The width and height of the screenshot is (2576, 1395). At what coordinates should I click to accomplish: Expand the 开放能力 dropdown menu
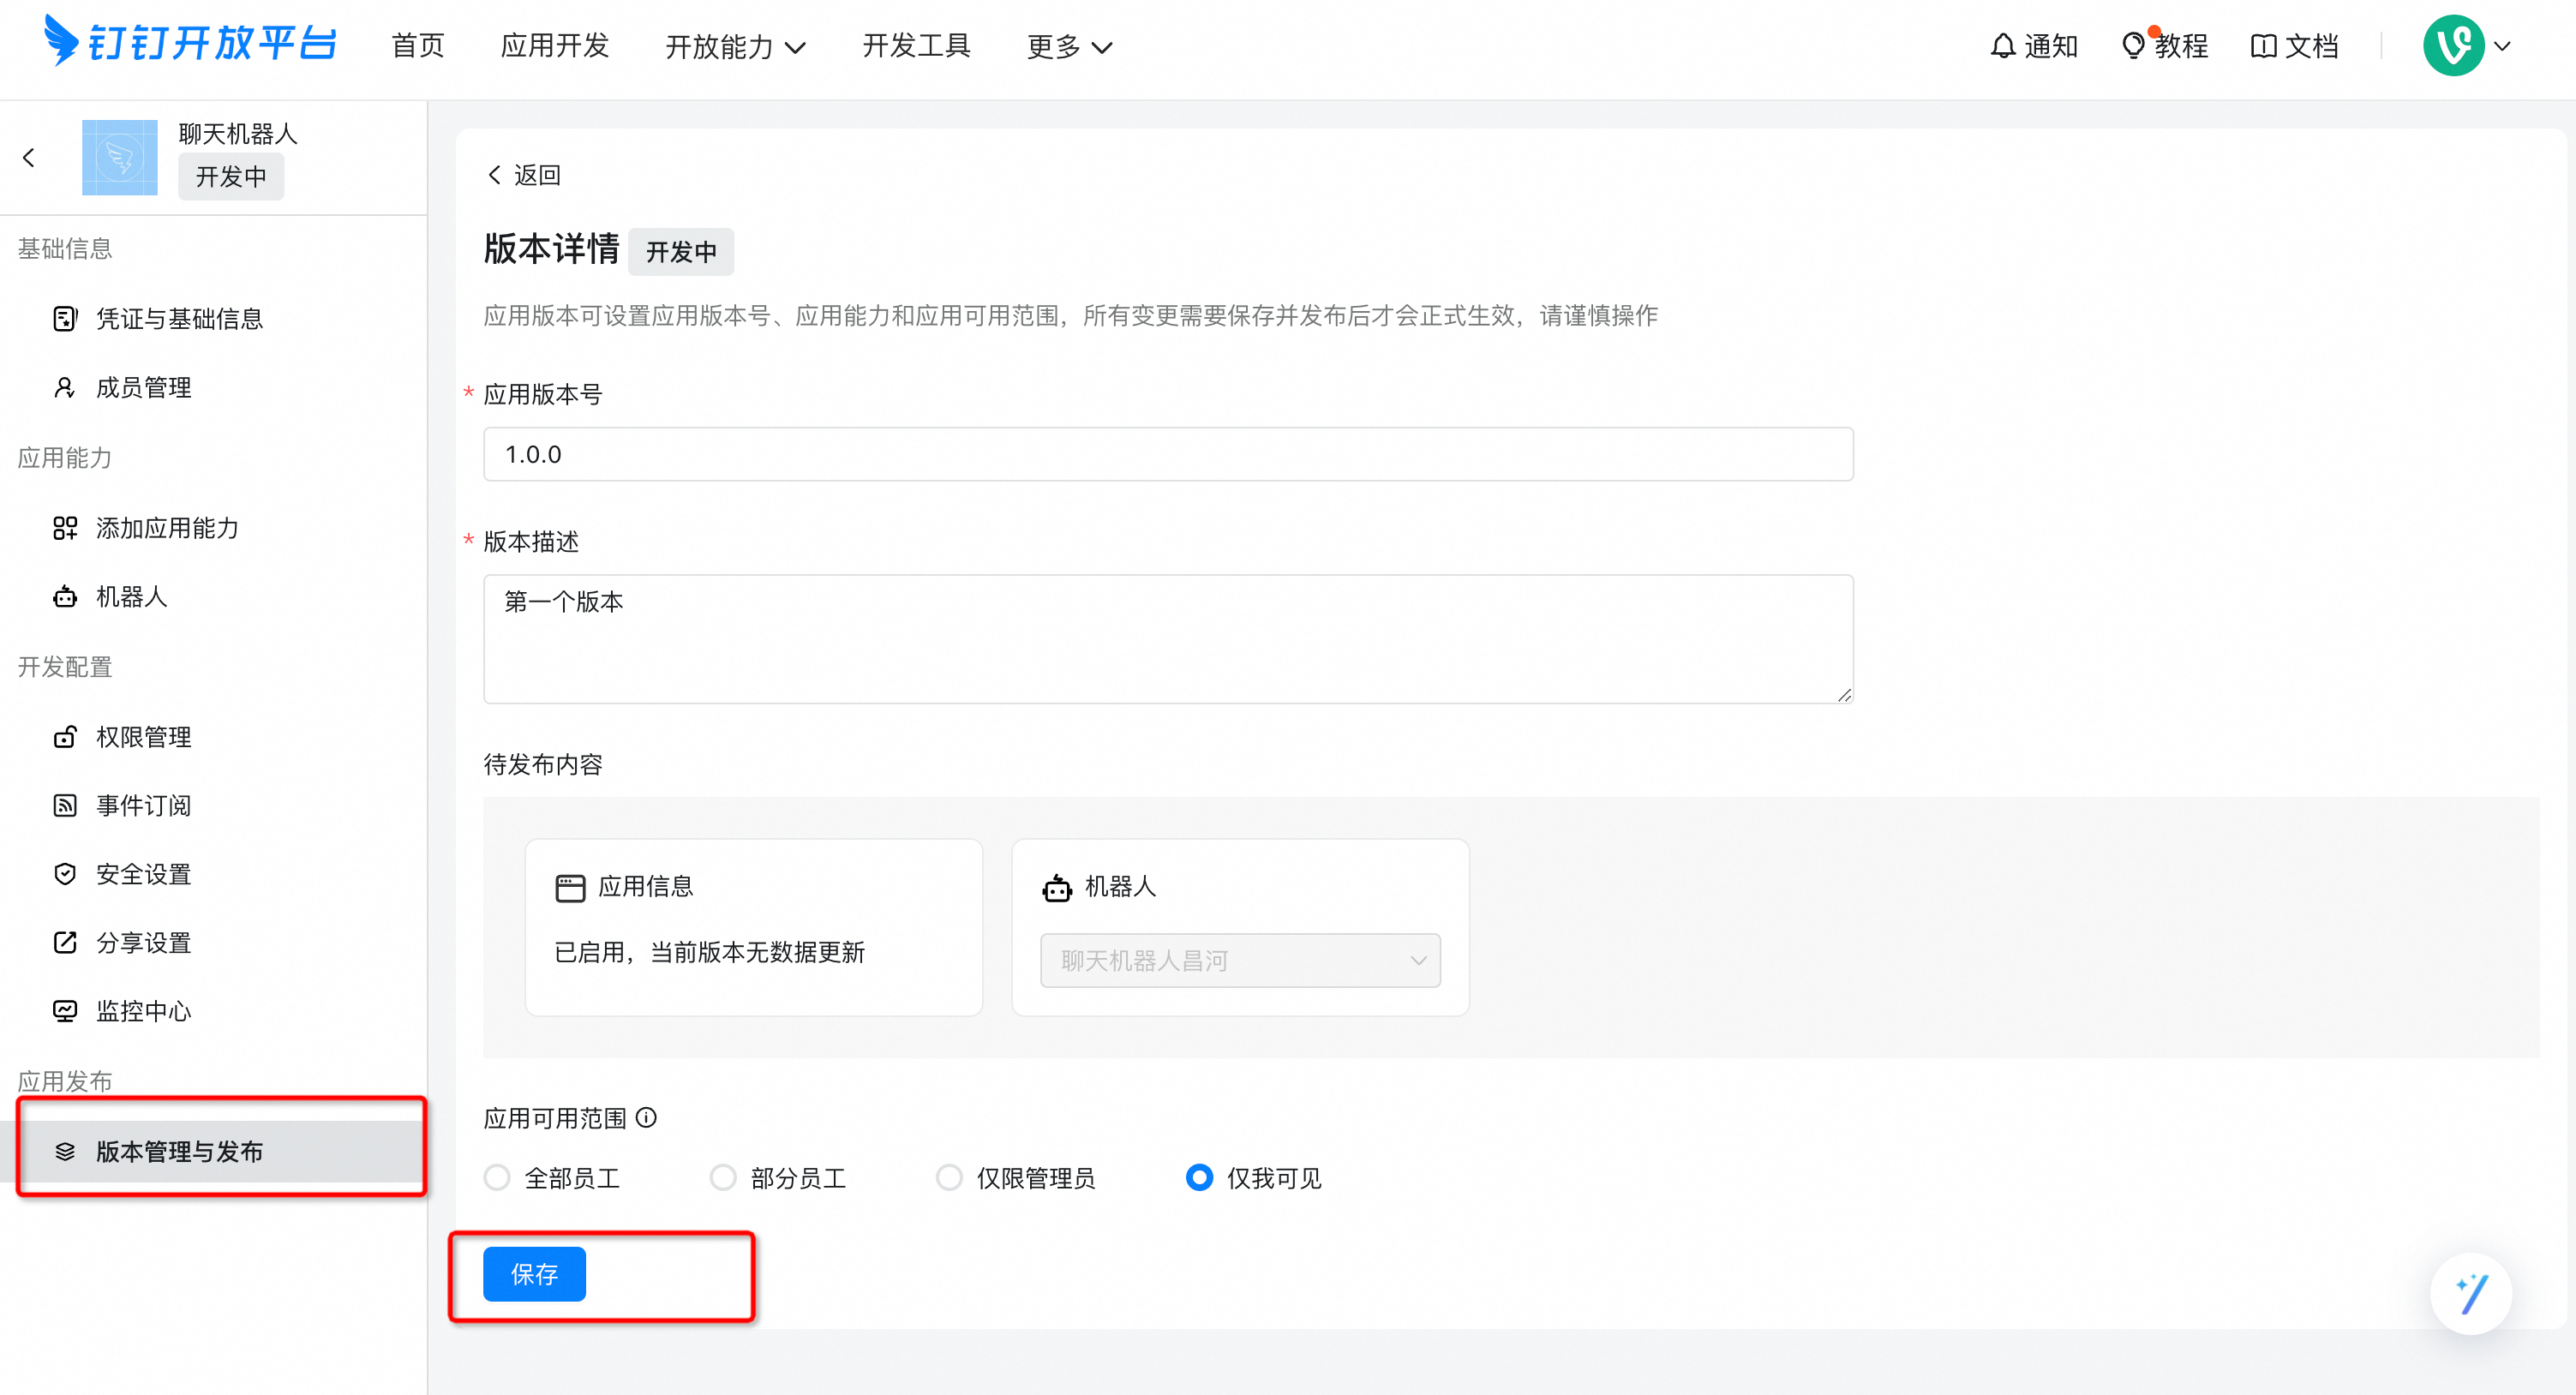coord(735,47)
